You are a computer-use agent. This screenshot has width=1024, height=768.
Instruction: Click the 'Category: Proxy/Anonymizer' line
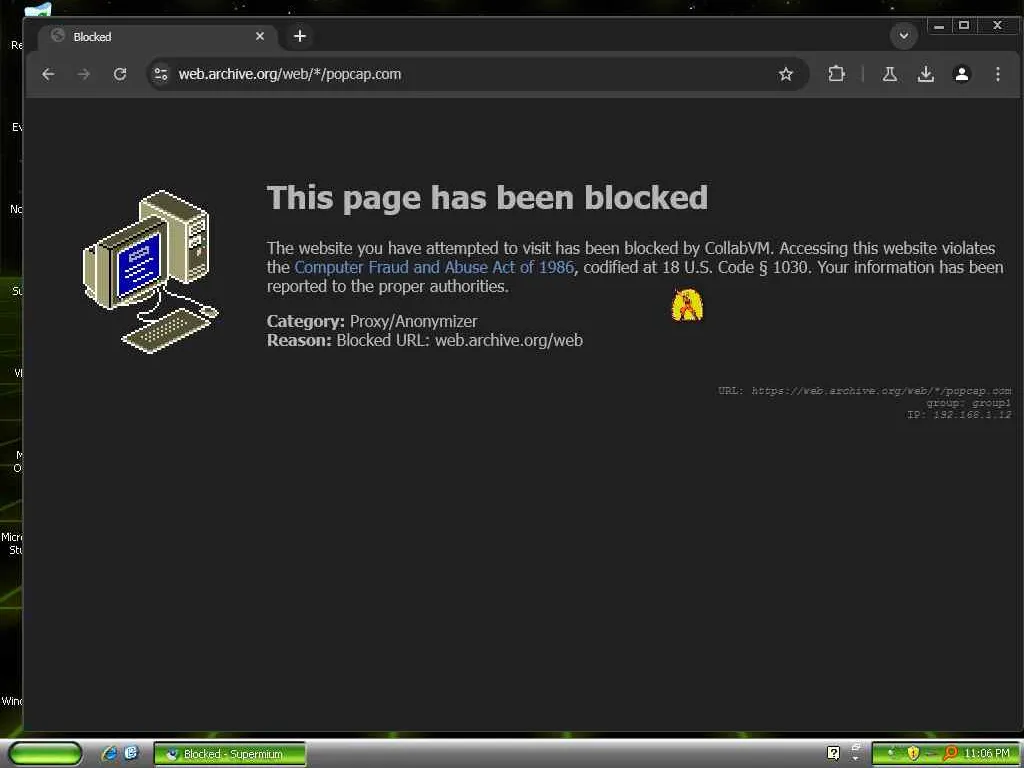point(372,321)
